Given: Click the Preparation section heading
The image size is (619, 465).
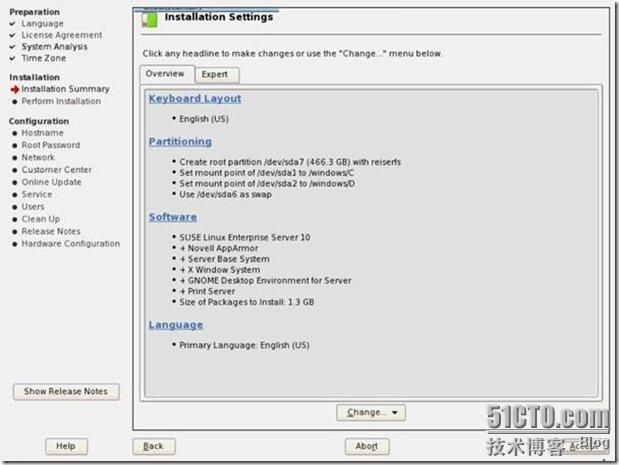Looking at the screenshot, I should pos(34,12).
